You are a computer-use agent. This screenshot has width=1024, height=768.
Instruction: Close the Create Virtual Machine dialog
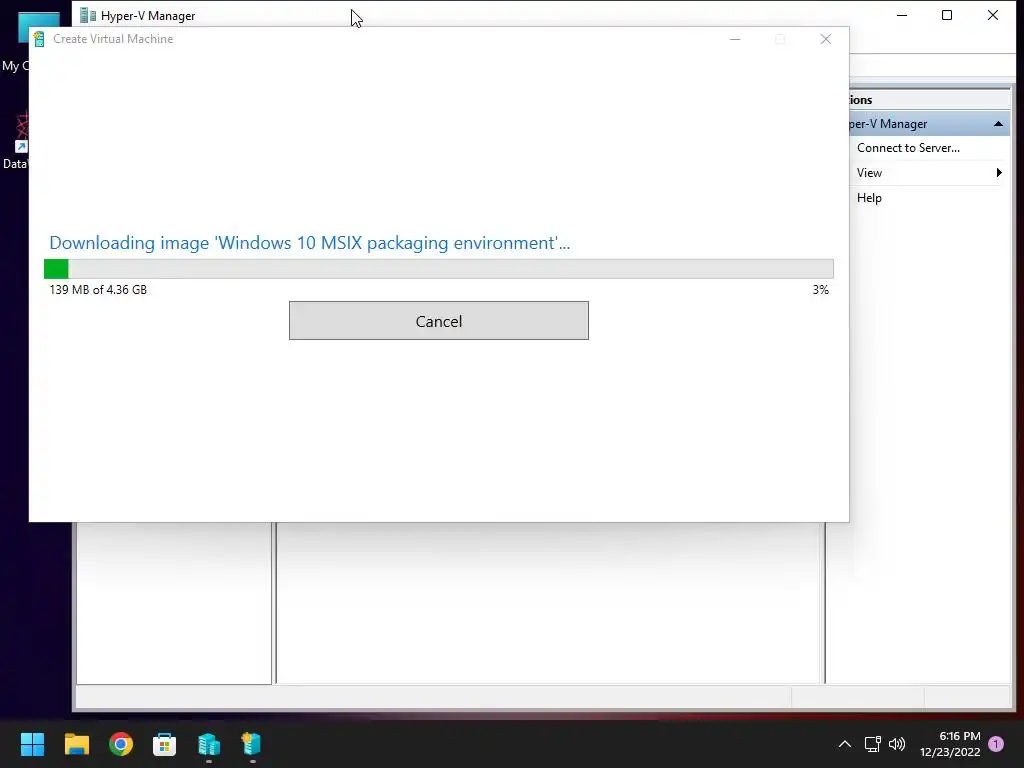(x=825, y=39)
